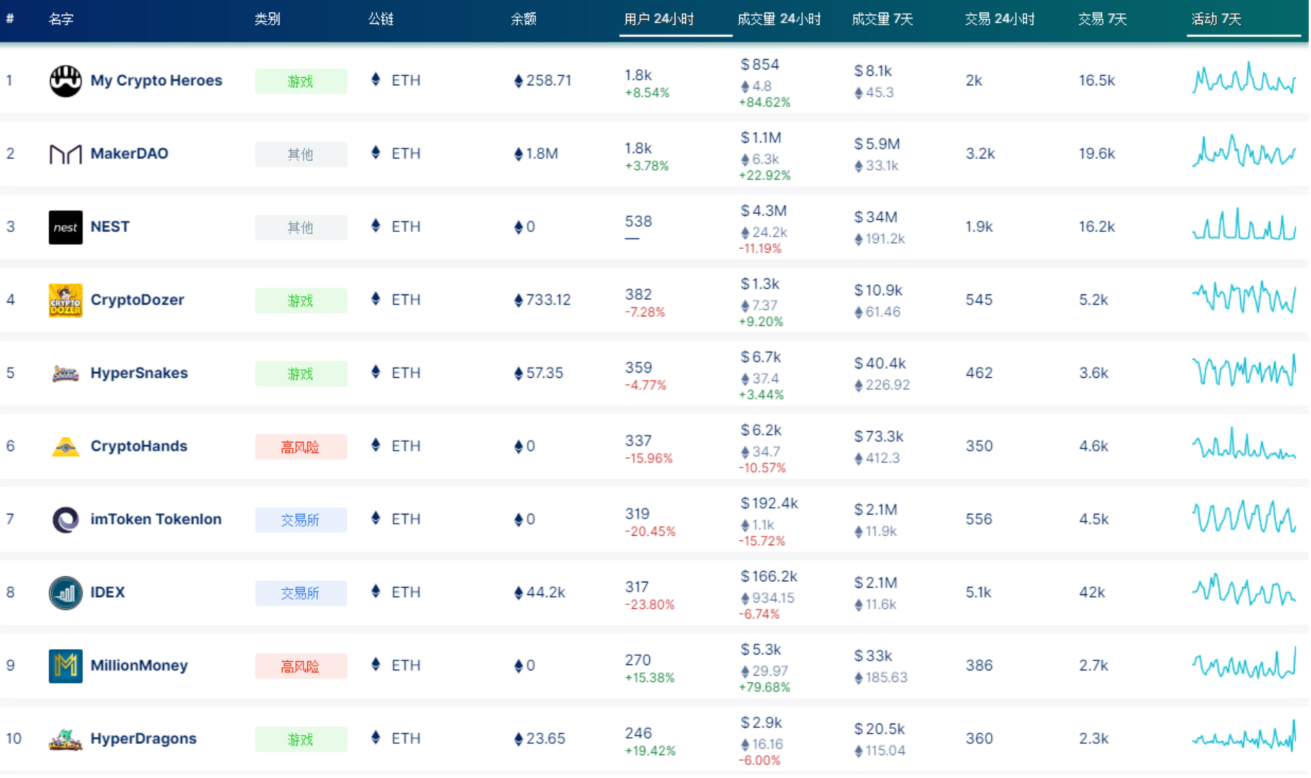Click the $192.4k volume for imToken Tokenlon
The width and height of the screenshot is (1311, 778).
[x=770, y=503]
